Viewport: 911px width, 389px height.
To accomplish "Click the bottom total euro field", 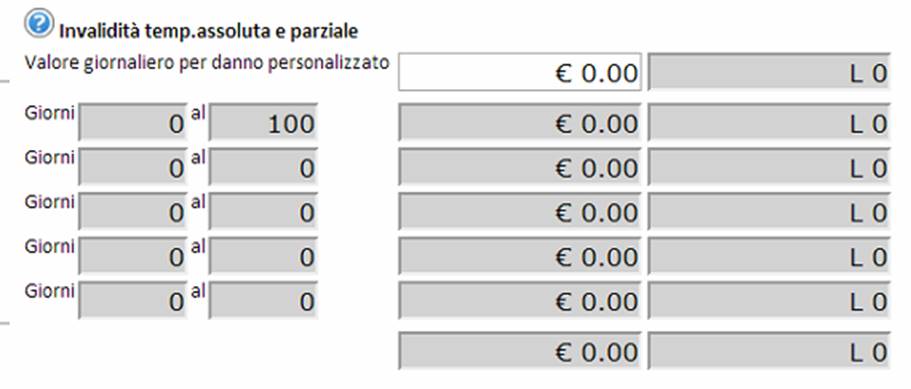I will 520,351.
